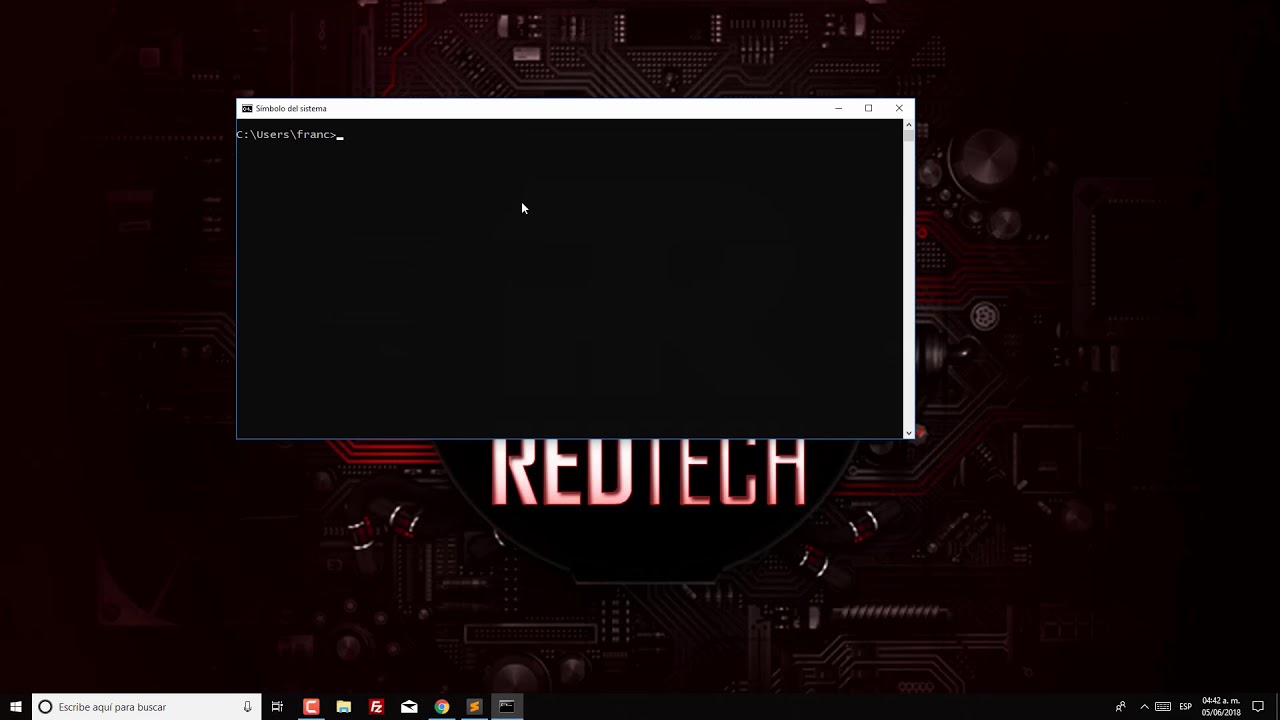
Task: Maximize the Command Prompt window
Action: pyautogui.click(x=868, y=108)
